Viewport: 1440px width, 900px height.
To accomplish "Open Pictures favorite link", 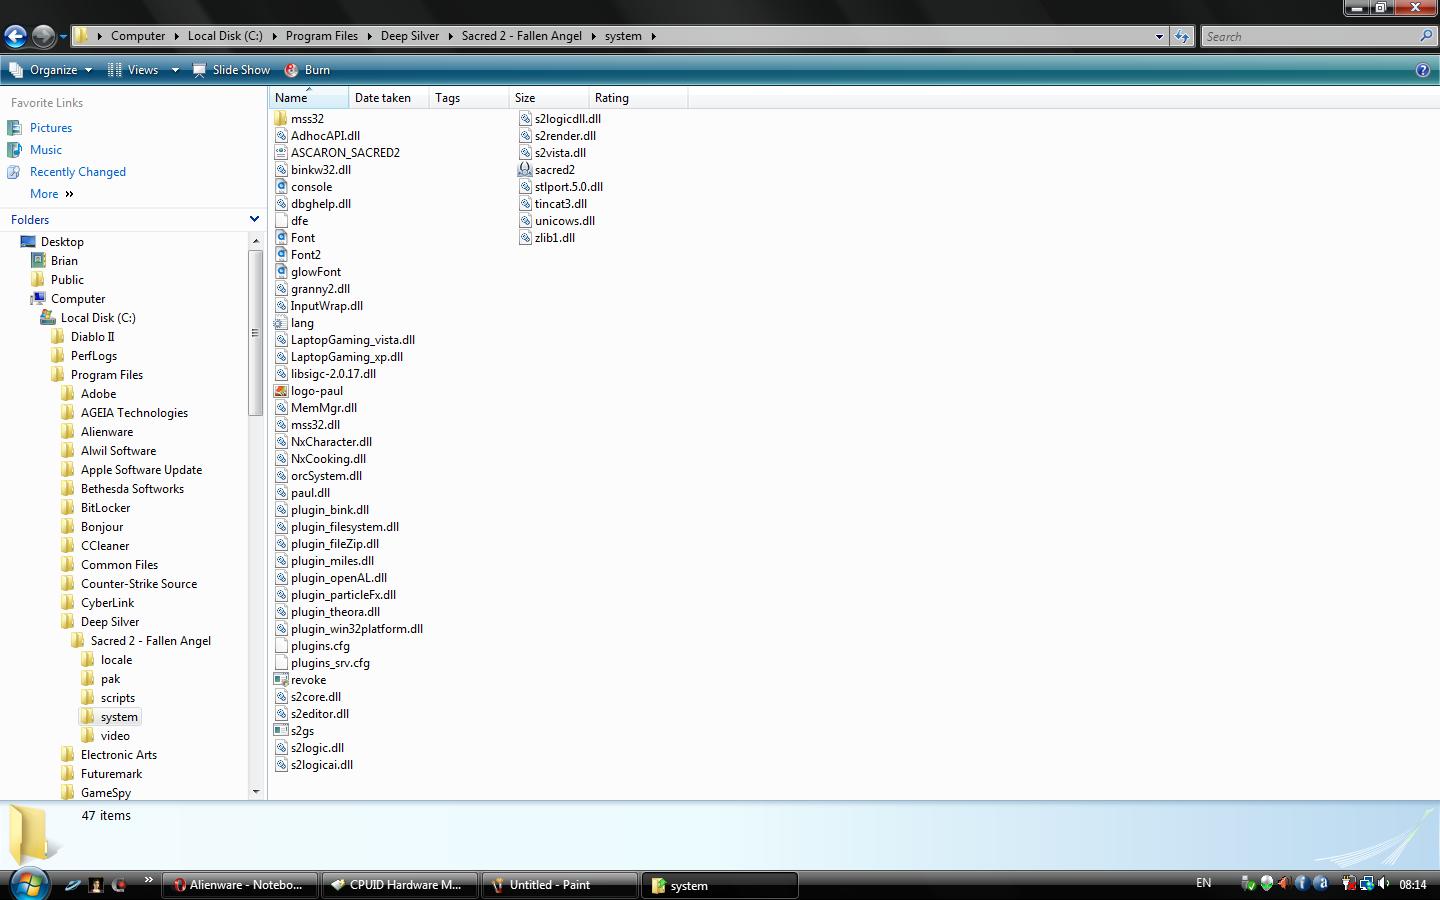I will [51, 128].
